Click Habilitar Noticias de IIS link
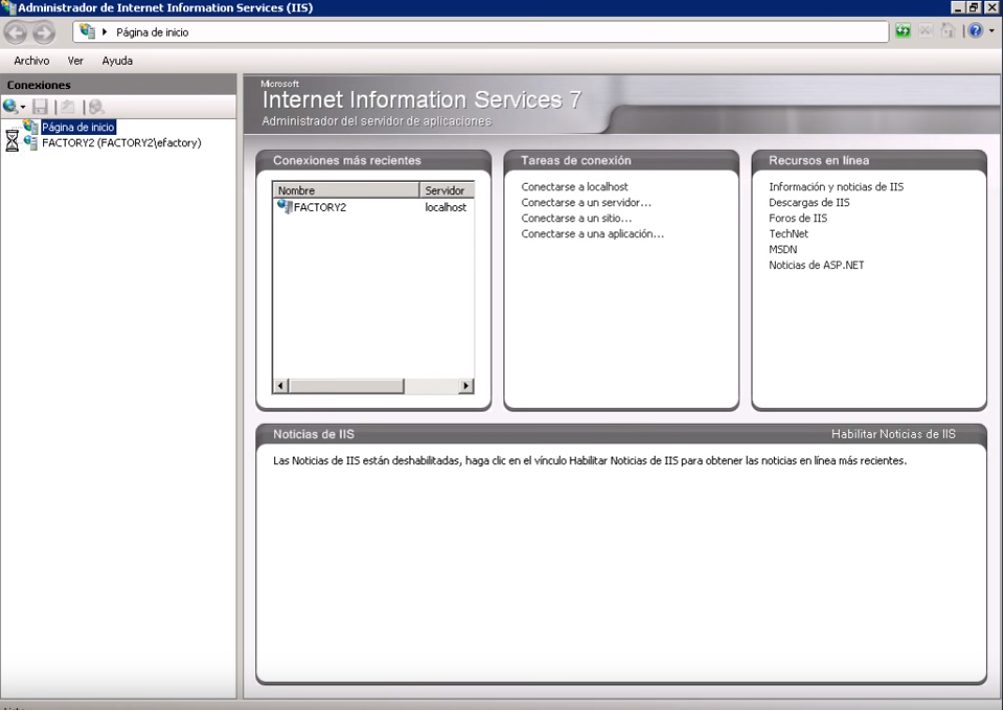This screenshot has height=710, width=1003. 893,434
